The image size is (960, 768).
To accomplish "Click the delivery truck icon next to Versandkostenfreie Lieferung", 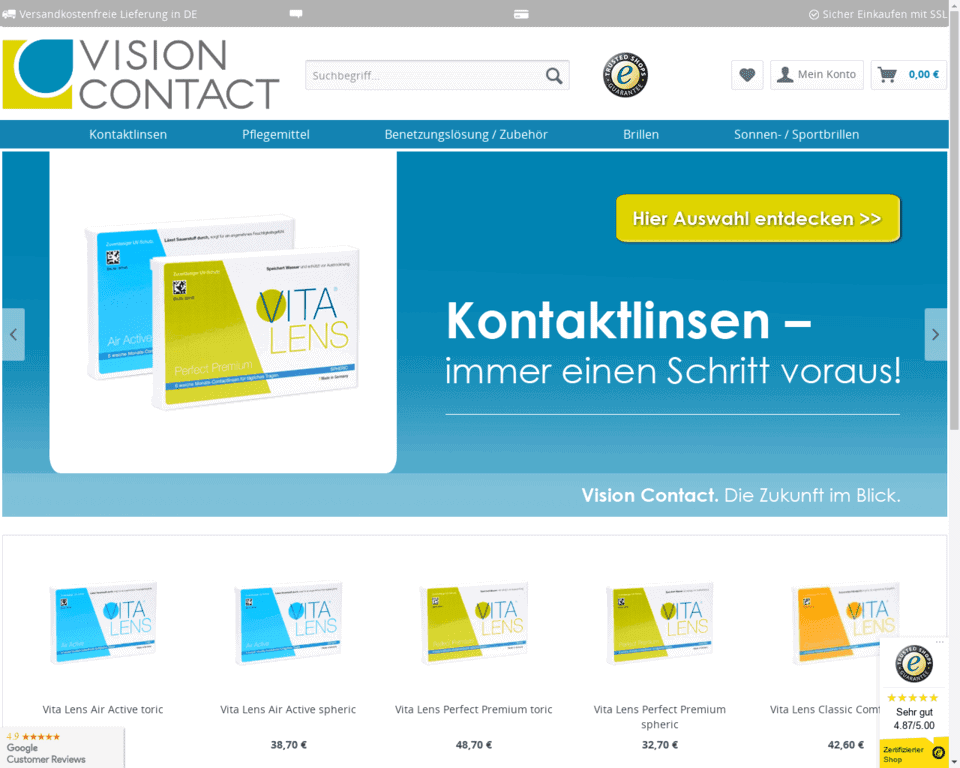I will [10, 13].
